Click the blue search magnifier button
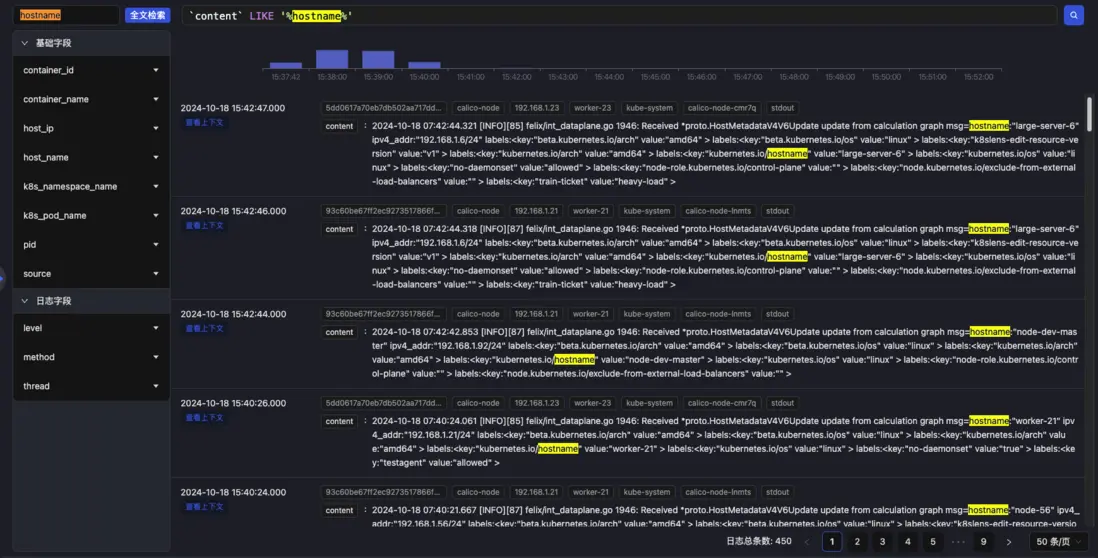The width and height of the screenshot is (1098, 558). pyautogui.click(x=1073, y=15)
